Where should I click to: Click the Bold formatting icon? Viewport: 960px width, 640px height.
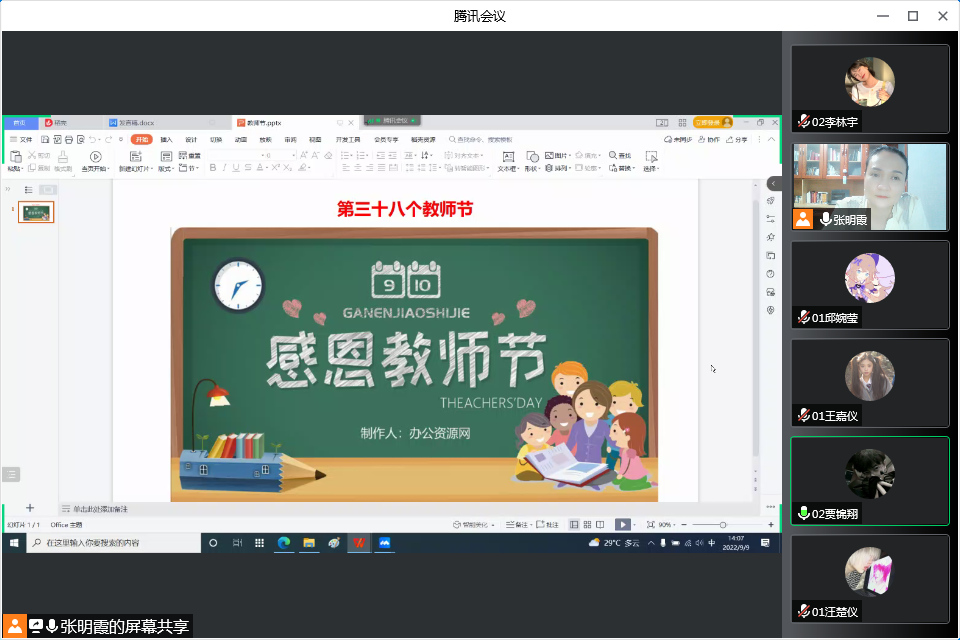click(x=213, y=168)
